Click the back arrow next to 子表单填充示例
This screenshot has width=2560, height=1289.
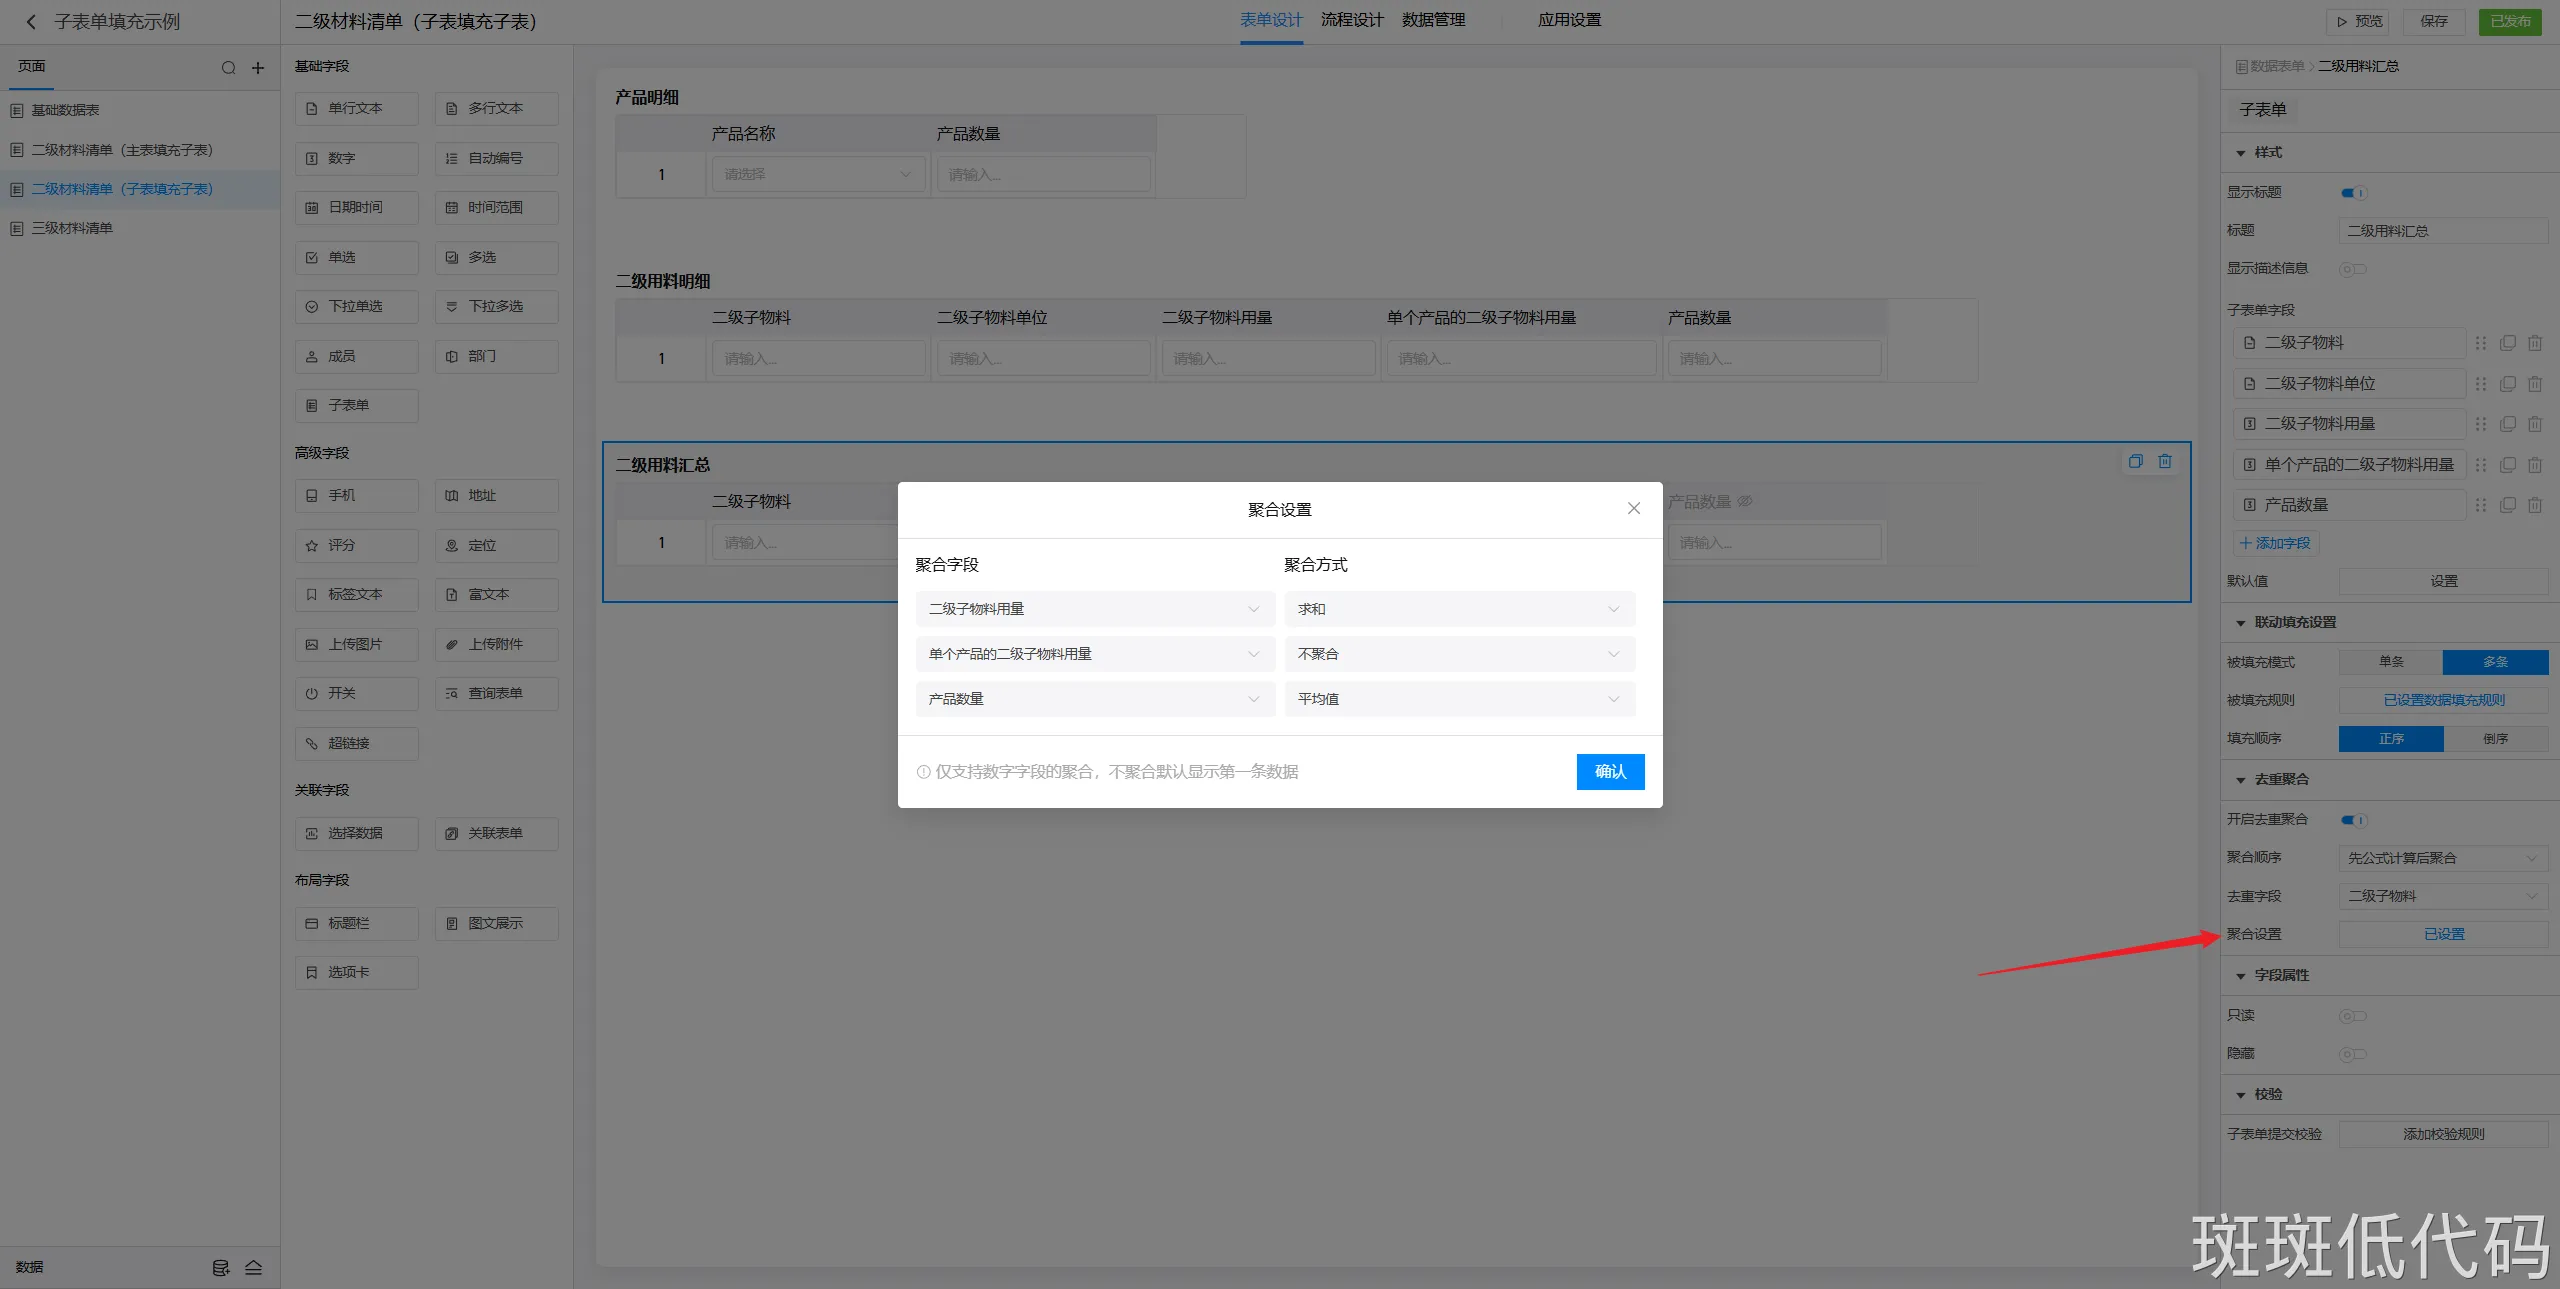[31, 21]
